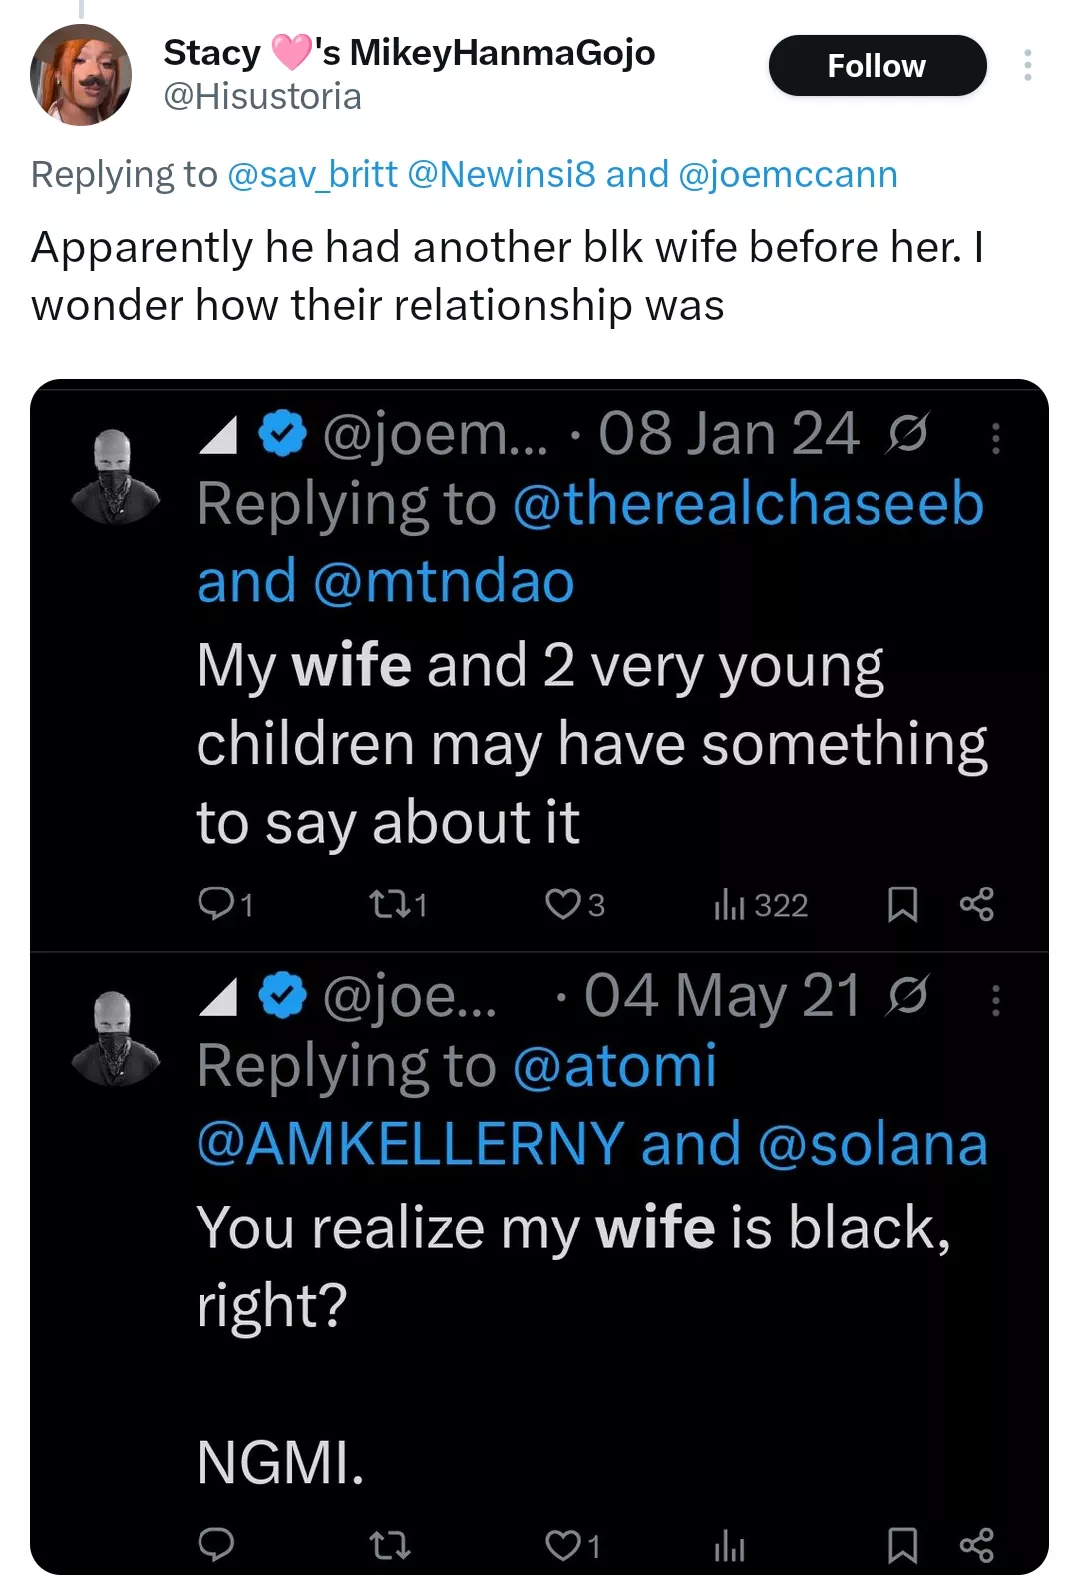The image size is (1079, 1587).
Task: Share the May 21 tweet
Action: (976, 1546)
